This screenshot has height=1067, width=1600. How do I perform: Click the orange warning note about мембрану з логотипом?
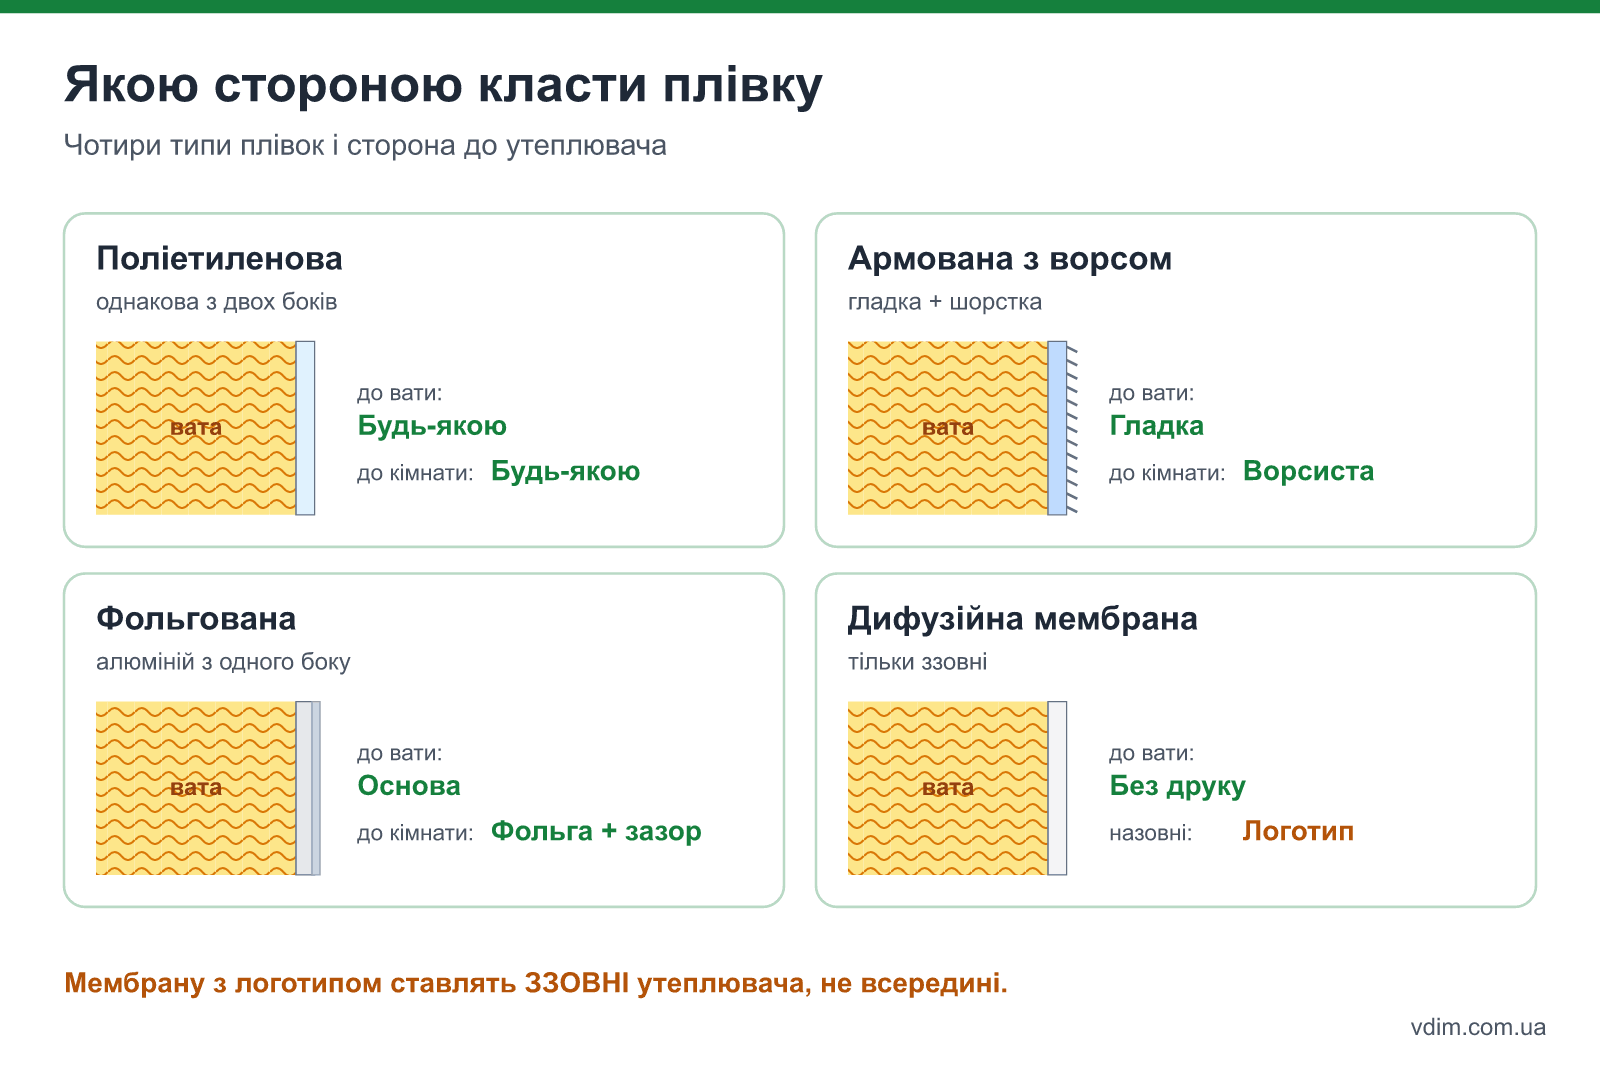click(x=536, y=983)
